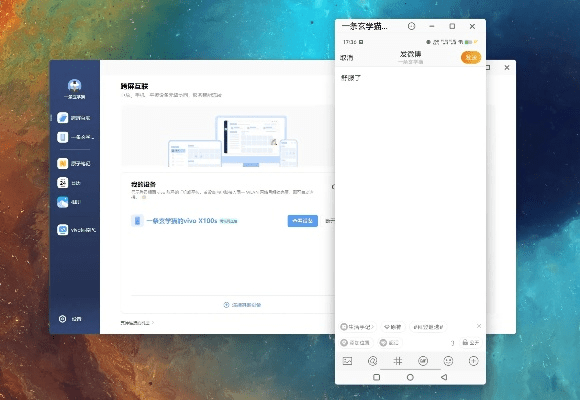
Task: Click the diamond suggestion chip
Action: click(393, 327)
